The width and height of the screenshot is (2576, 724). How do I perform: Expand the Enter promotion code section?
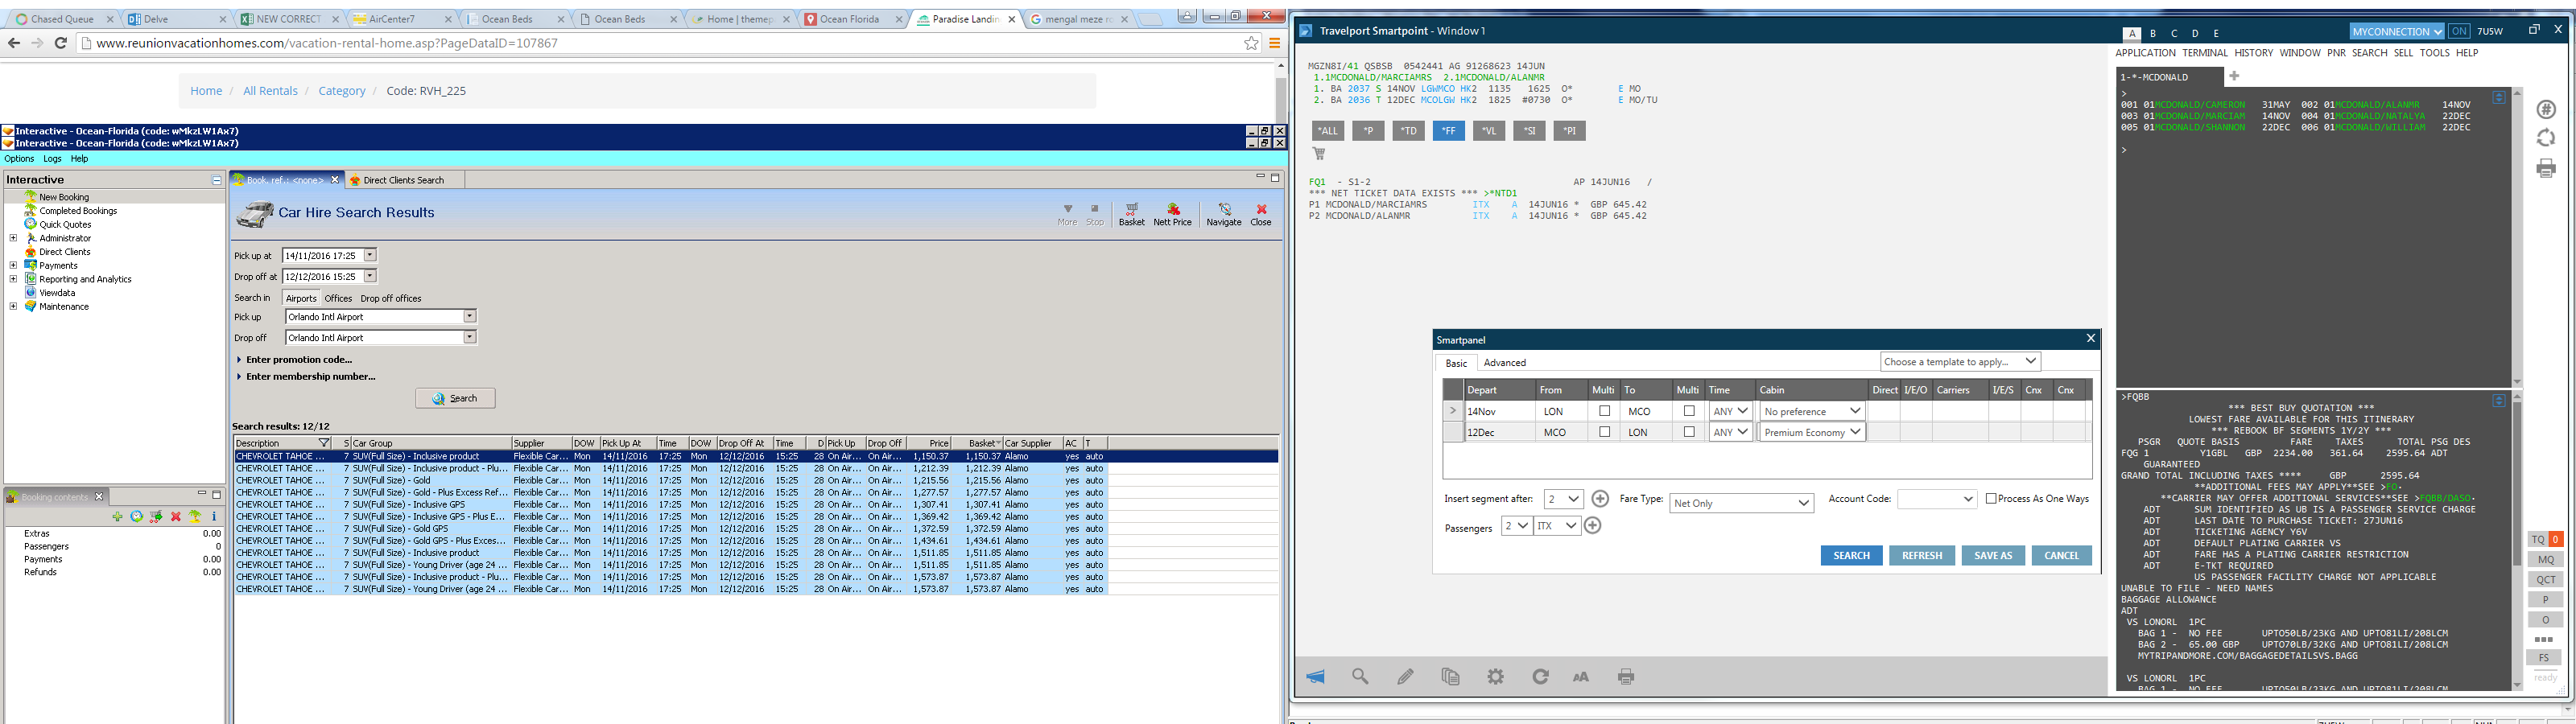298,360
